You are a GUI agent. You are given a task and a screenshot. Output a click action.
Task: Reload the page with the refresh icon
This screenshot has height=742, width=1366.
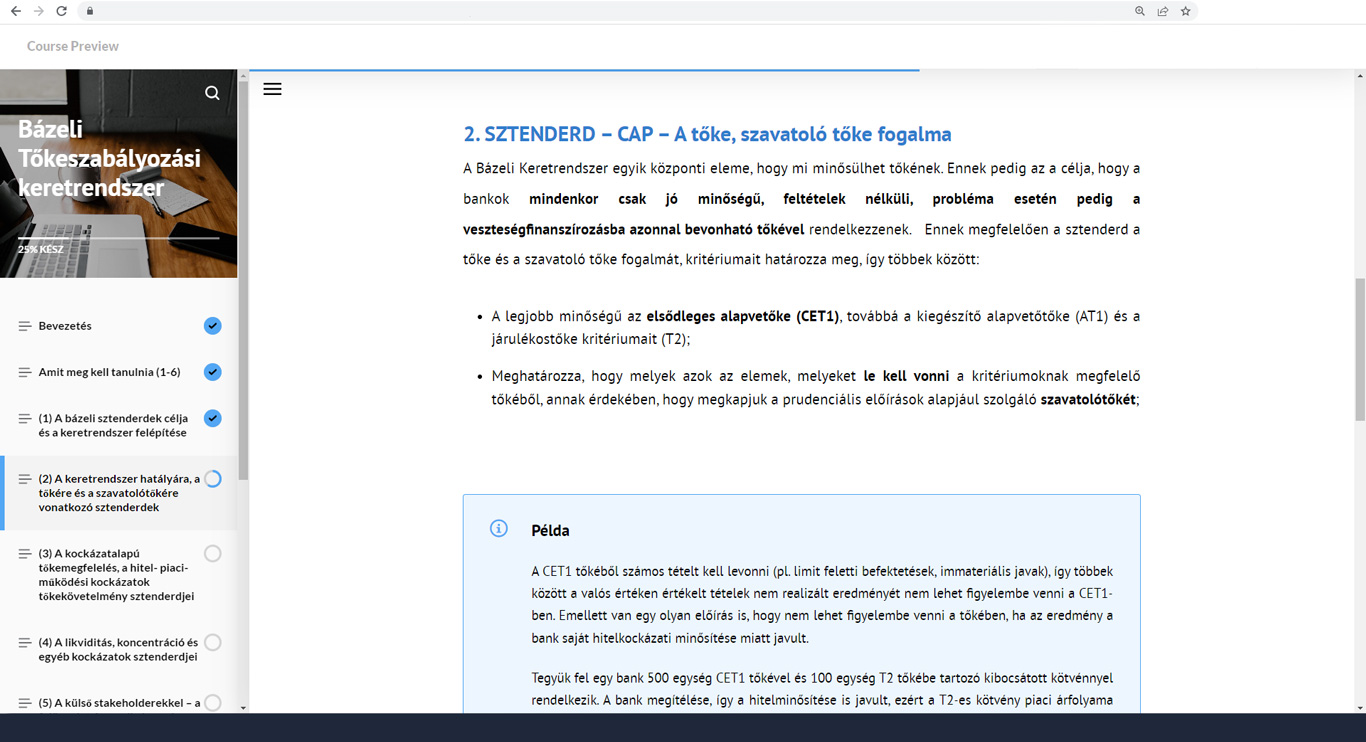point(62,11)
